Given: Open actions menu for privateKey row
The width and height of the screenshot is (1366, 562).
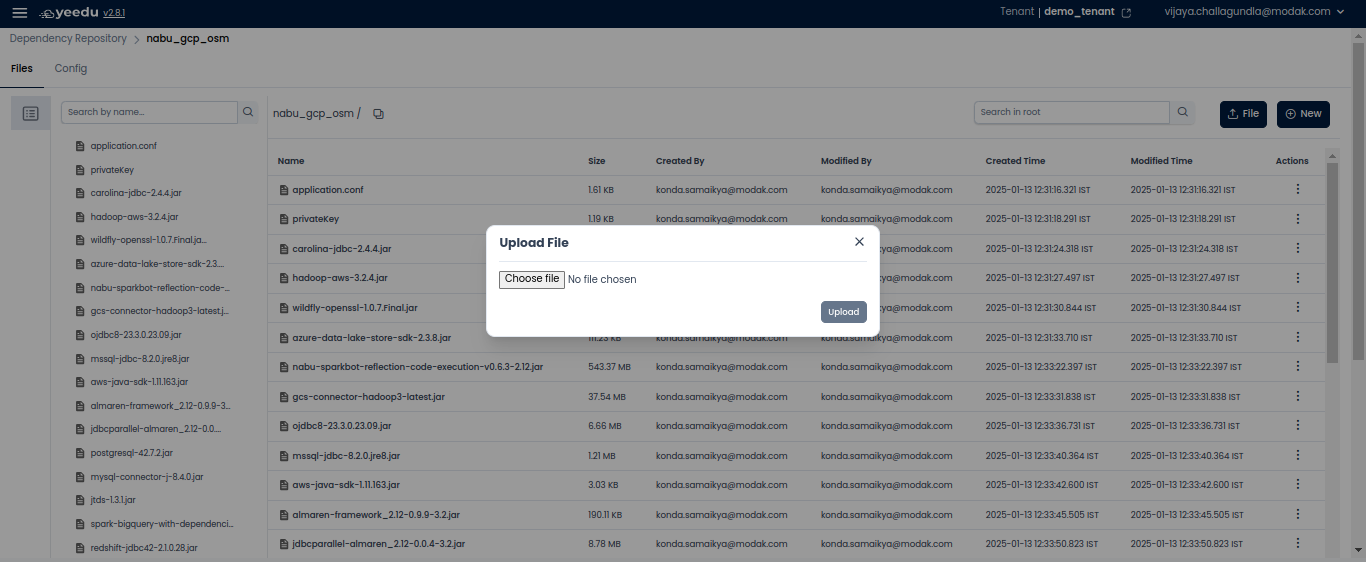Looking at the screenshot, I should click(1298, 219).
